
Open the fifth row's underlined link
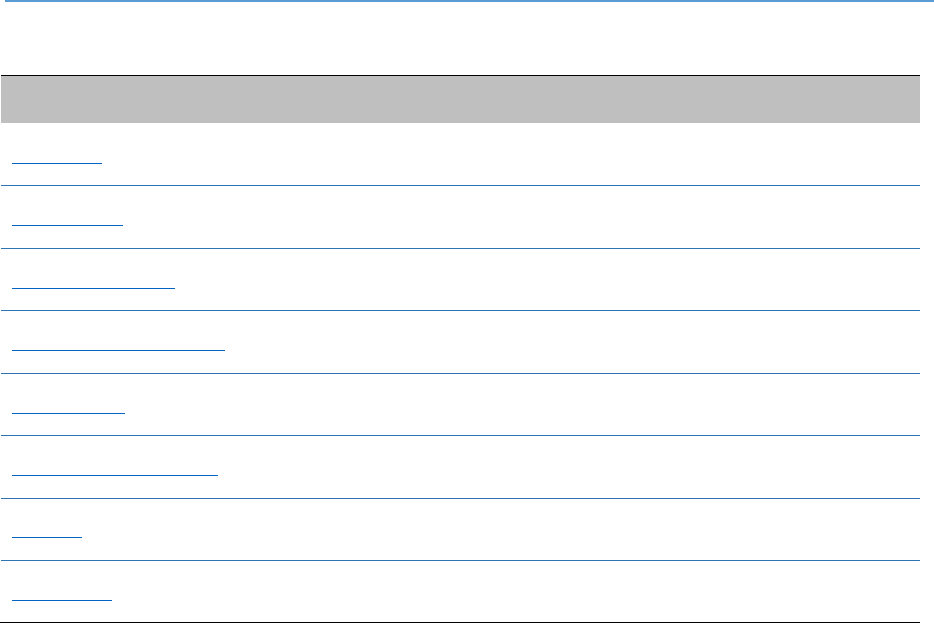click(x=70, y=408)
